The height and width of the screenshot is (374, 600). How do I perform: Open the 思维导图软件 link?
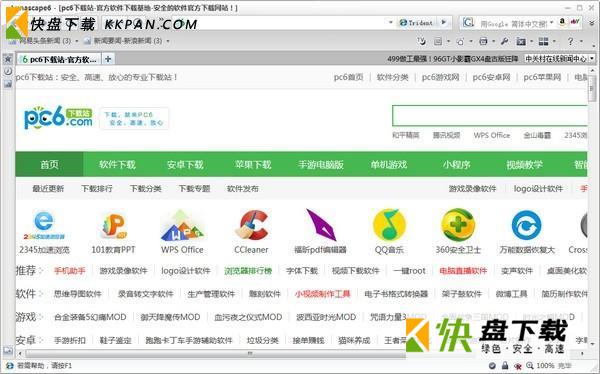point(78,294)
